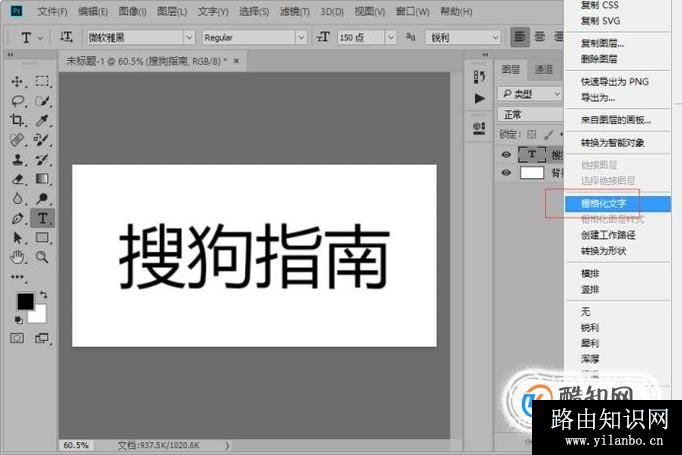
Task: Select the Gradient tool
Action: tap(42, 179)
